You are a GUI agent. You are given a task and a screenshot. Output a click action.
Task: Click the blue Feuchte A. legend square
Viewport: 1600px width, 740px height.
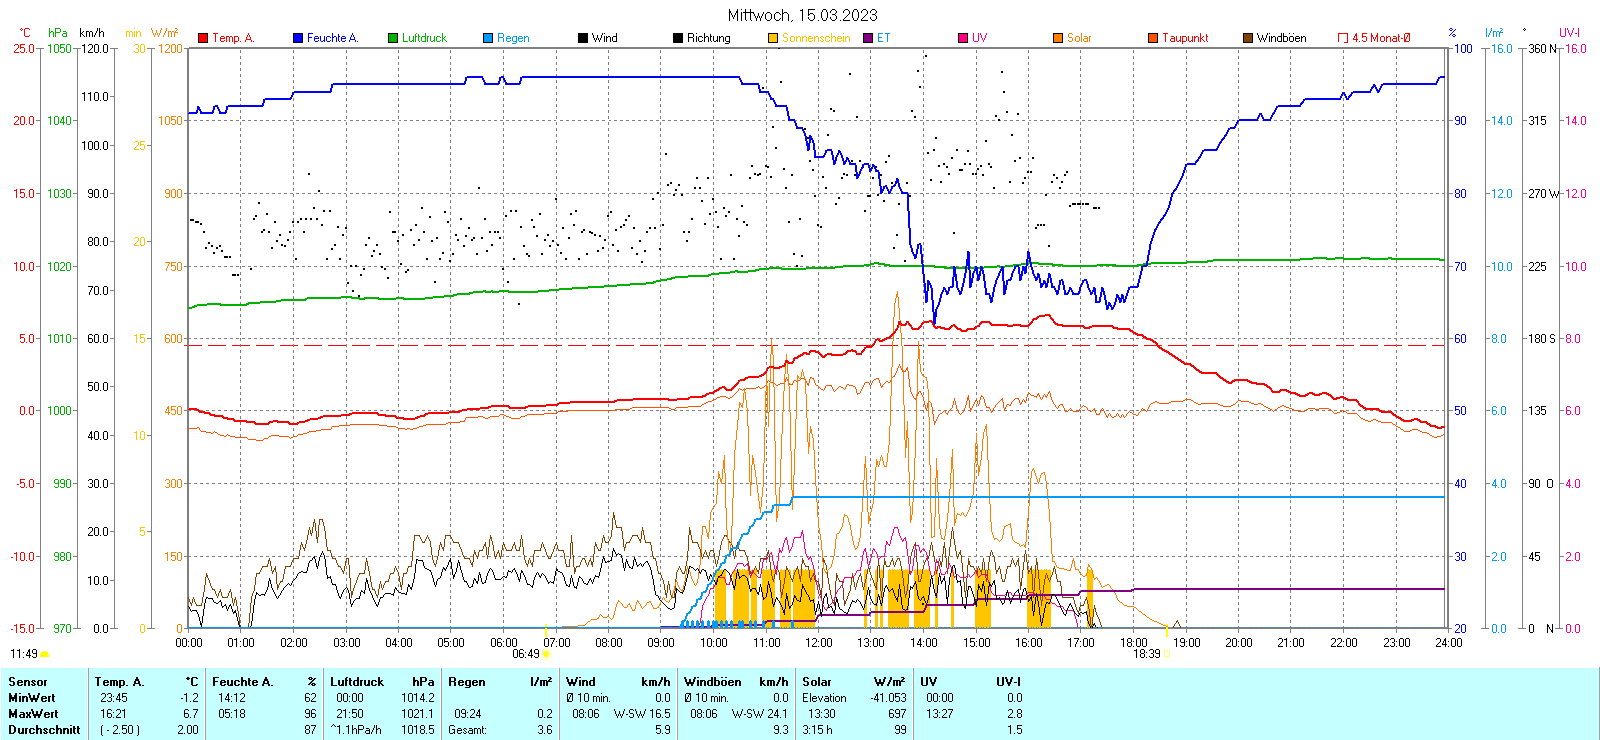point(298,38)
